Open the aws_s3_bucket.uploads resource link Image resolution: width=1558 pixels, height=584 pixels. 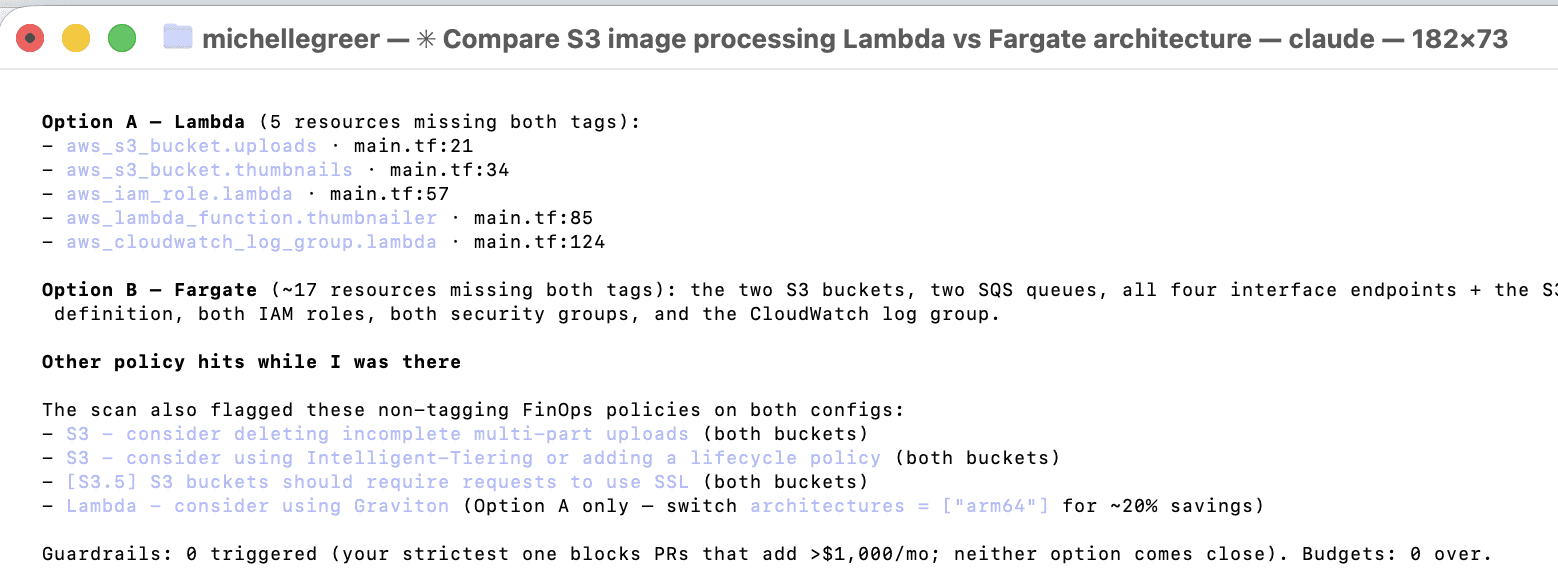click(x=191, y=146)
